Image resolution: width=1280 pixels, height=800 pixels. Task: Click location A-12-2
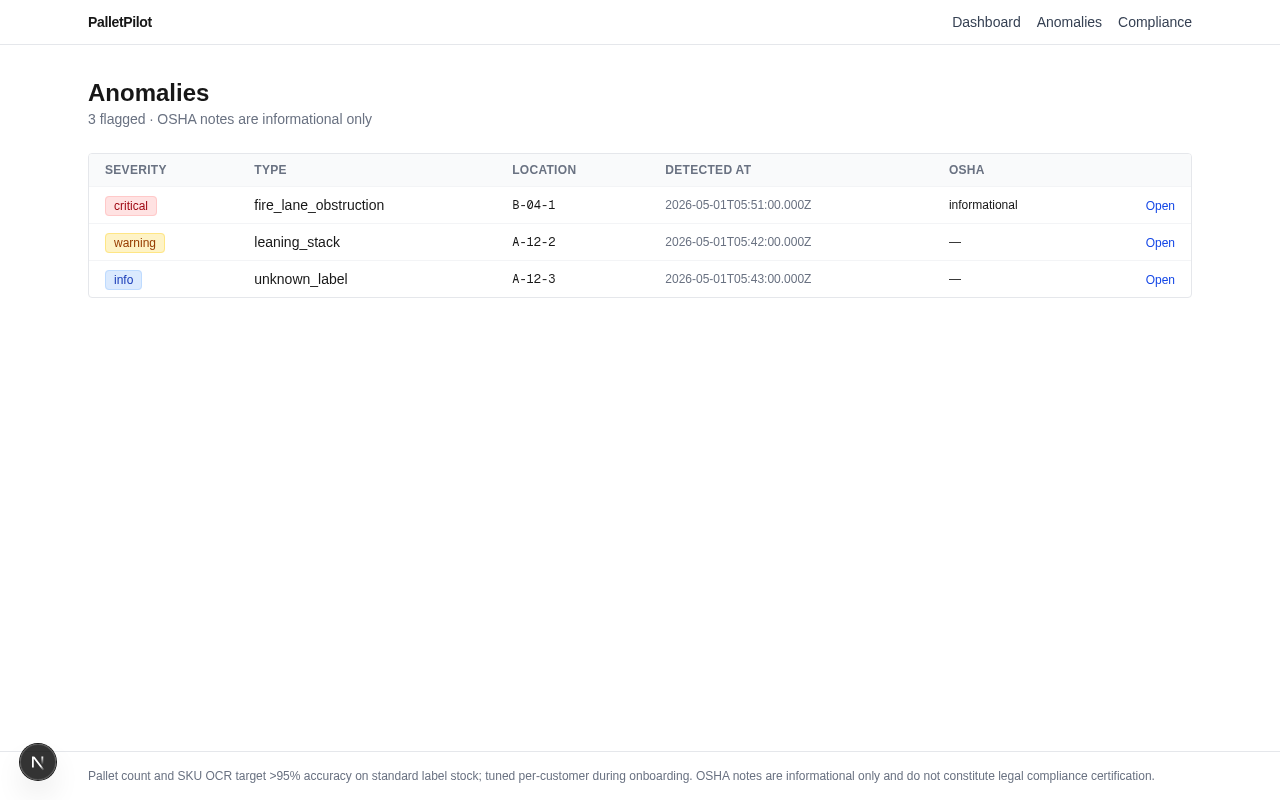coord(534,242)
